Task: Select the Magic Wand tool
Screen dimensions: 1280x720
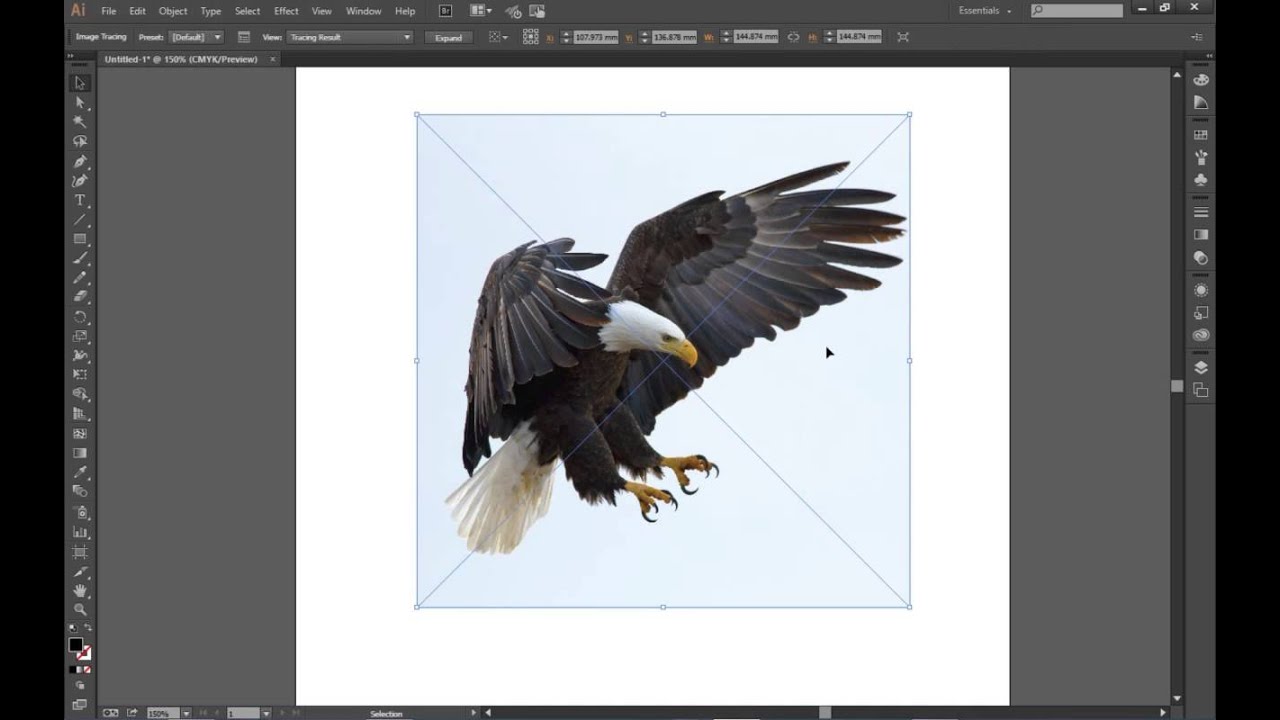Action: pyautogui.click(x=80, y=122)
